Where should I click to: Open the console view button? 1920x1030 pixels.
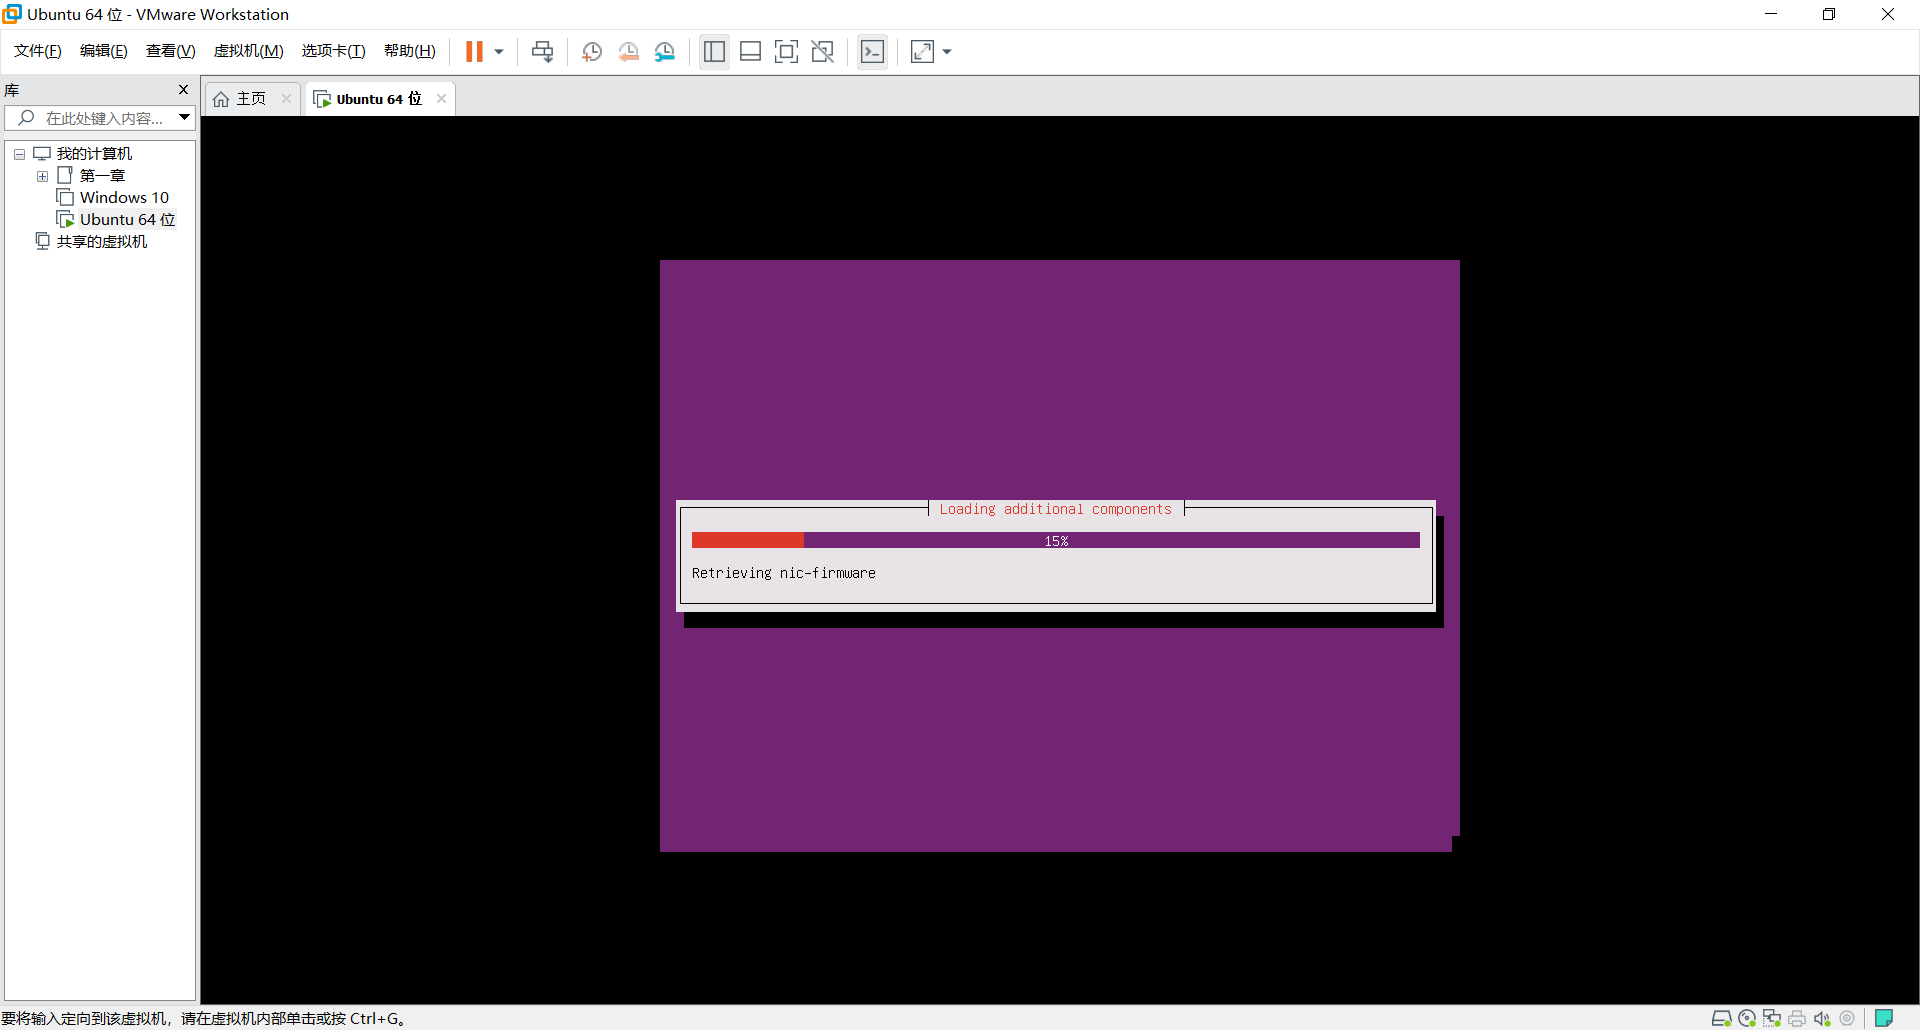pos(872,52)
